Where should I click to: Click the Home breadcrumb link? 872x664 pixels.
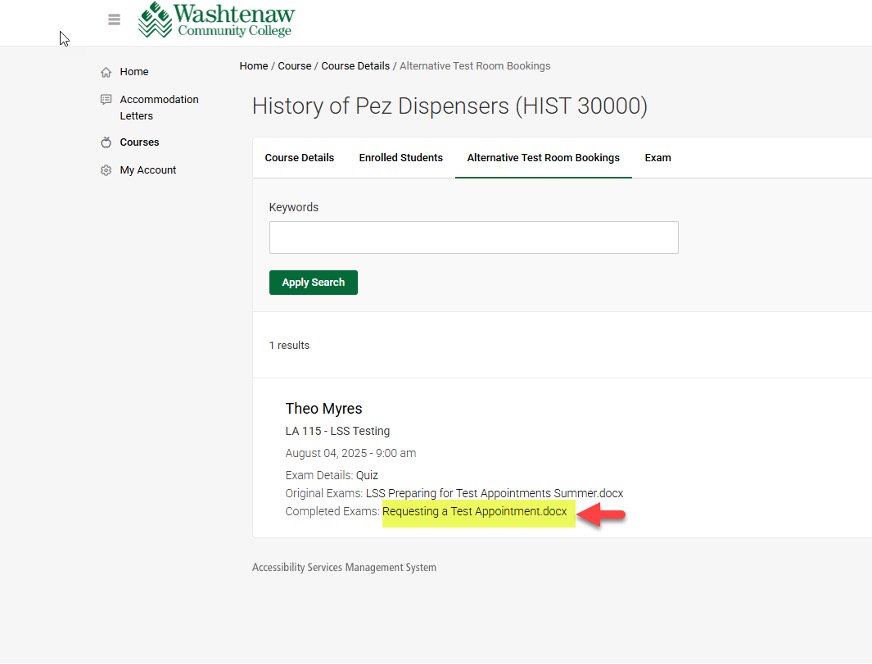click(254, 66)
